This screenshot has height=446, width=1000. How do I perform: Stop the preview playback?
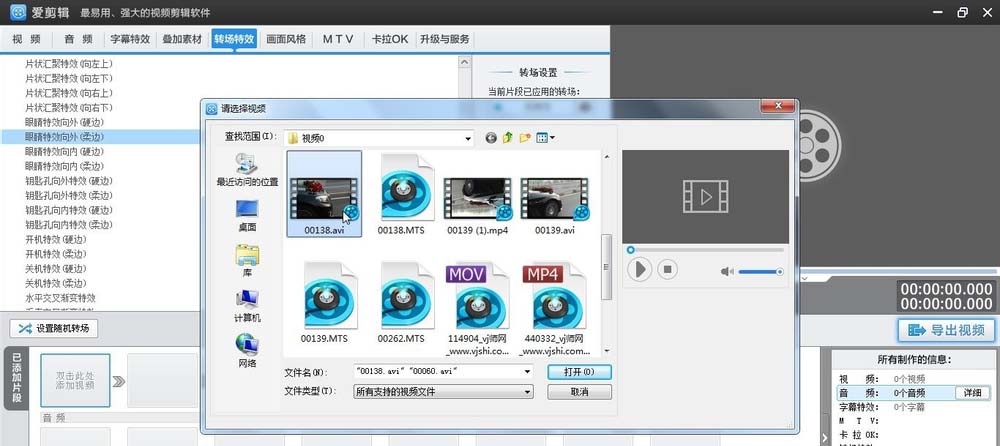pos(667,269)
